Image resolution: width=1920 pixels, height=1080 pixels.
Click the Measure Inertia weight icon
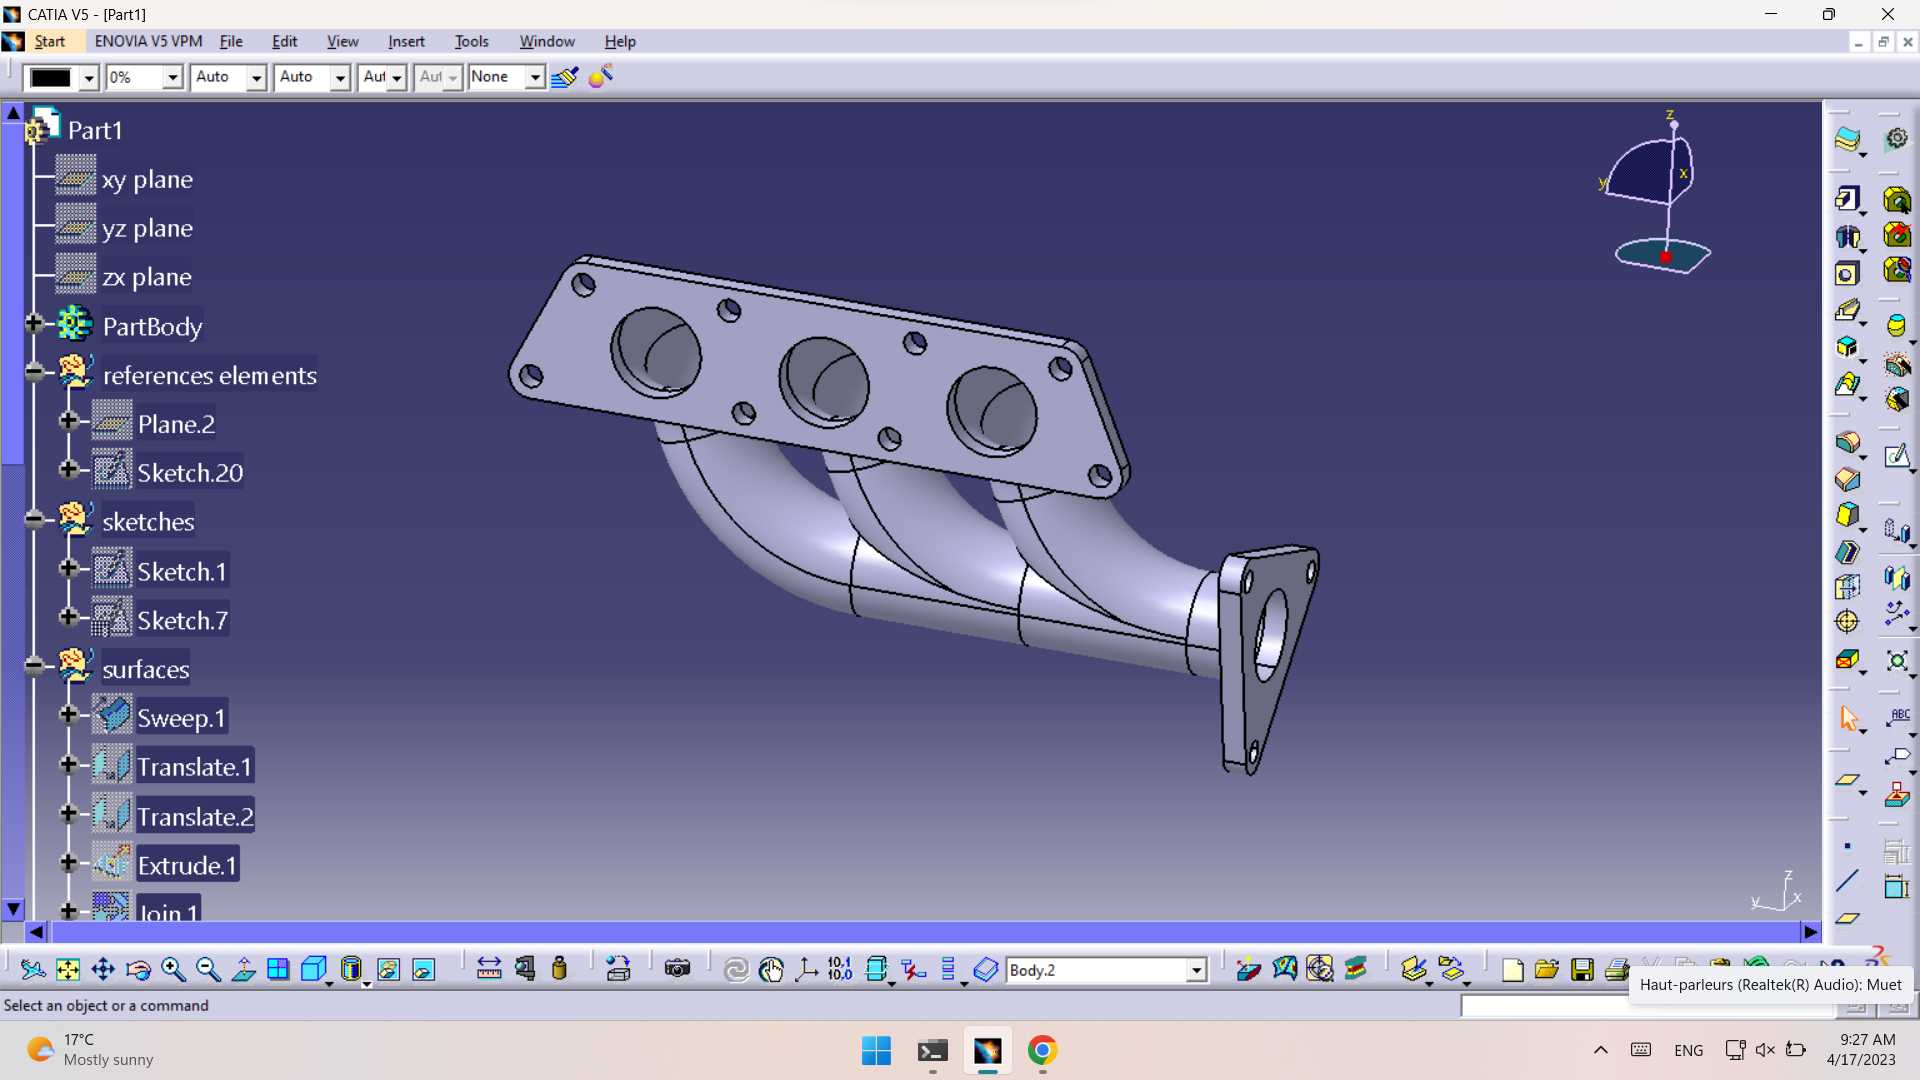coord(560,969)
